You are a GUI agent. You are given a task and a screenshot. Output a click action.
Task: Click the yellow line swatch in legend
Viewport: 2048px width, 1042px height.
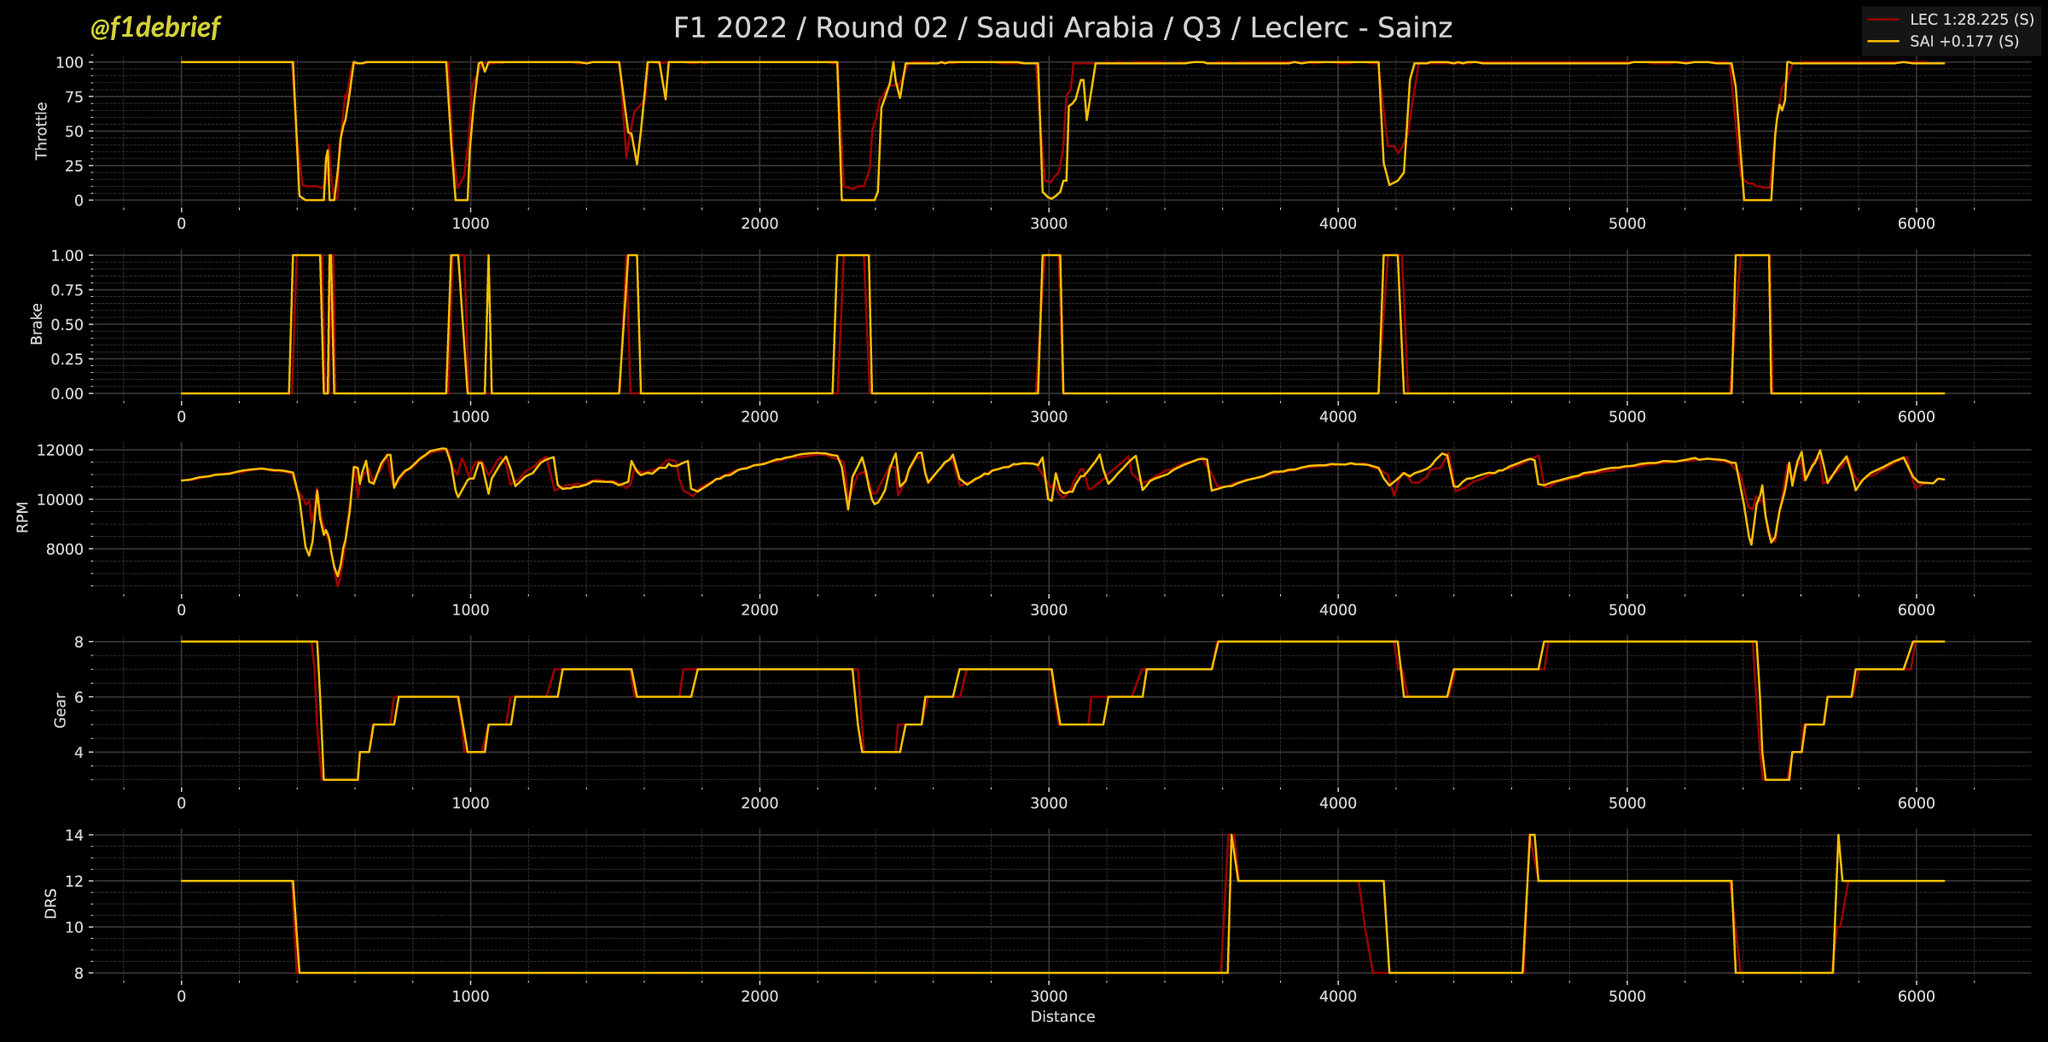1884,42
